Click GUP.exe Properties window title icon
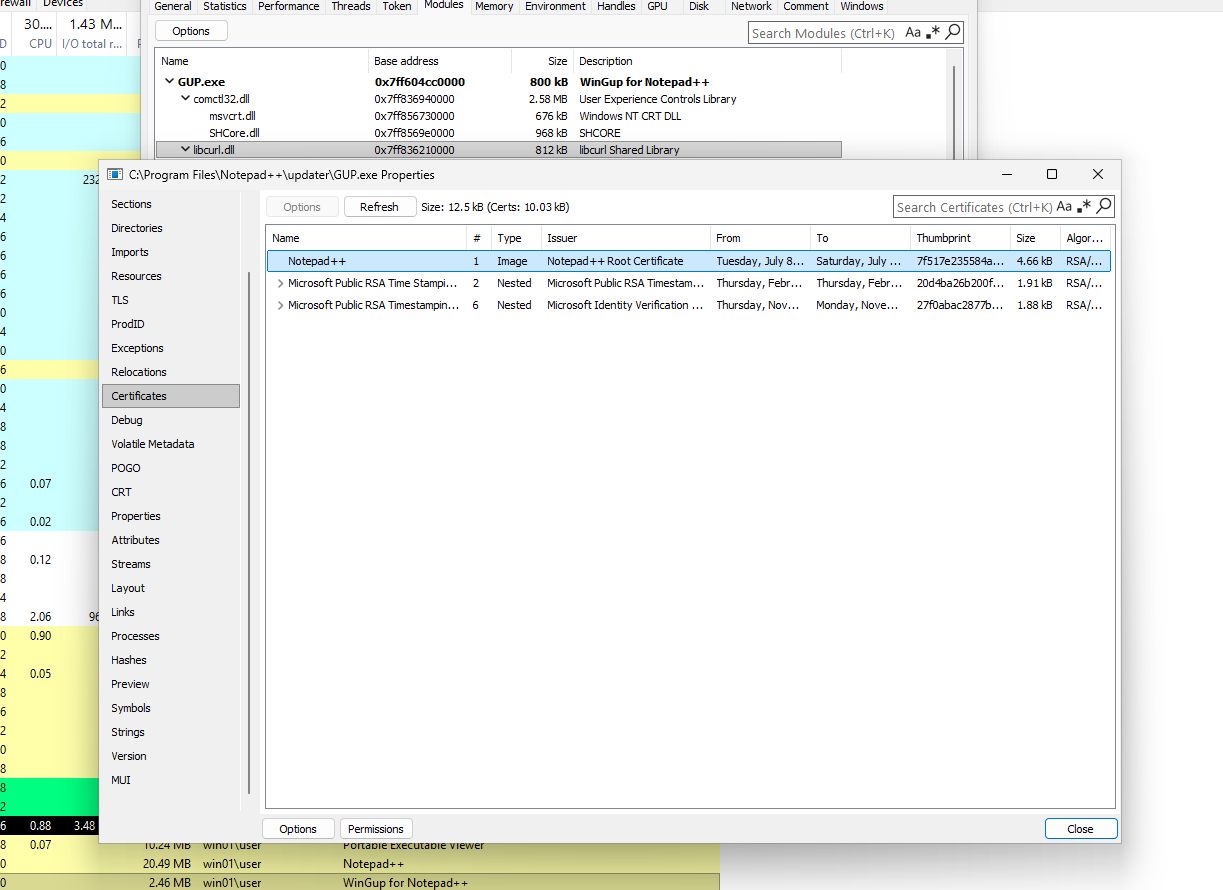 (115, 175)
